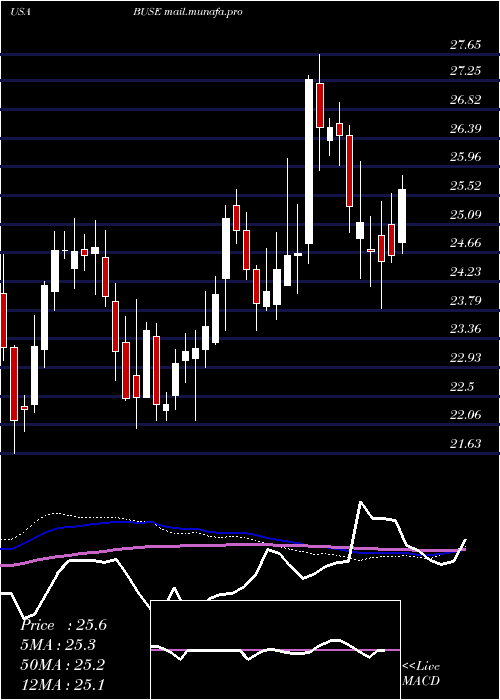Viewport: 500px width, 700px height.
Task: Click the 24.66 price axis label
Action: pyautogui.click(x=465, y=243)
